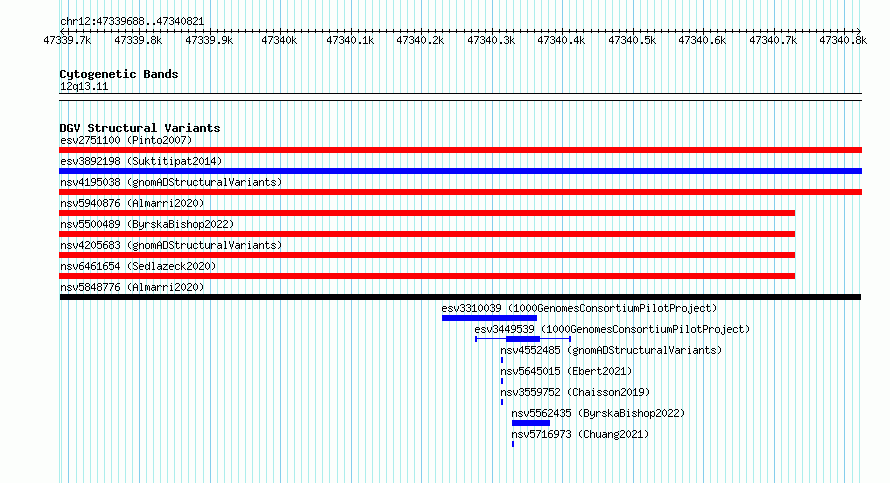Click the 47340.7k ruler tick label
Screen dimensions: 890x483
773,40
